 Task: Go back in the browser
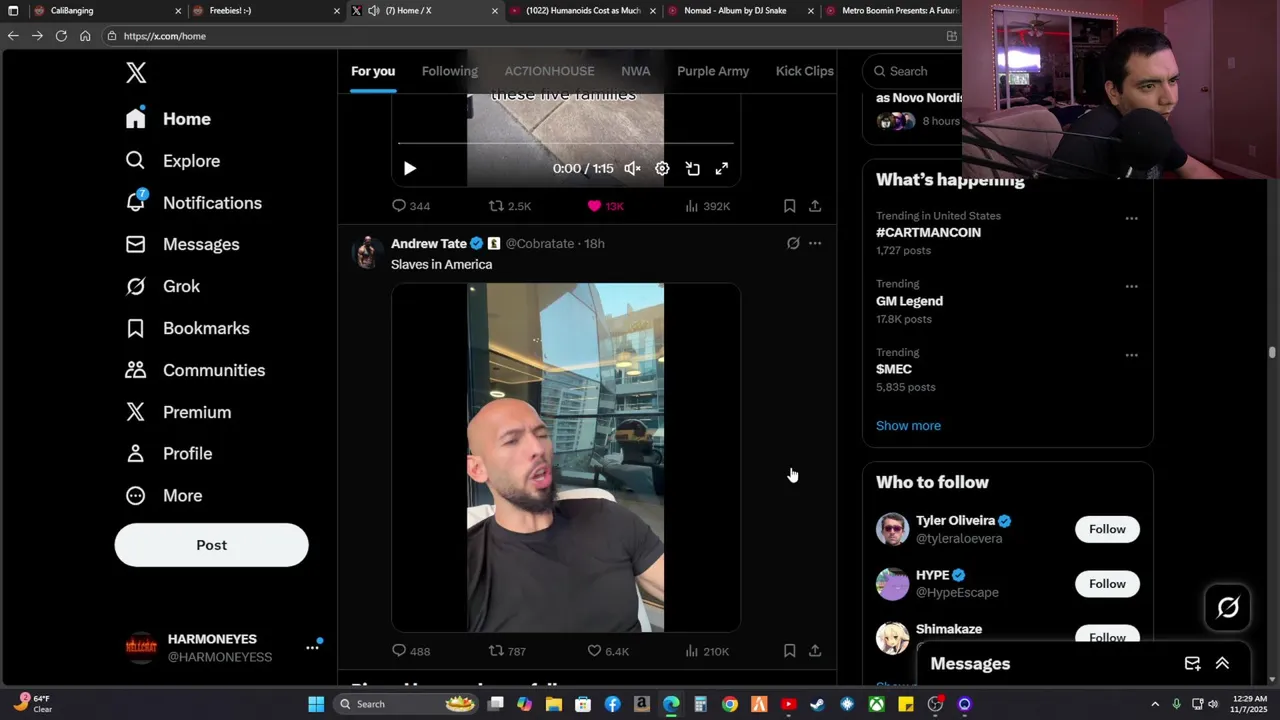(x=13, y=36)
